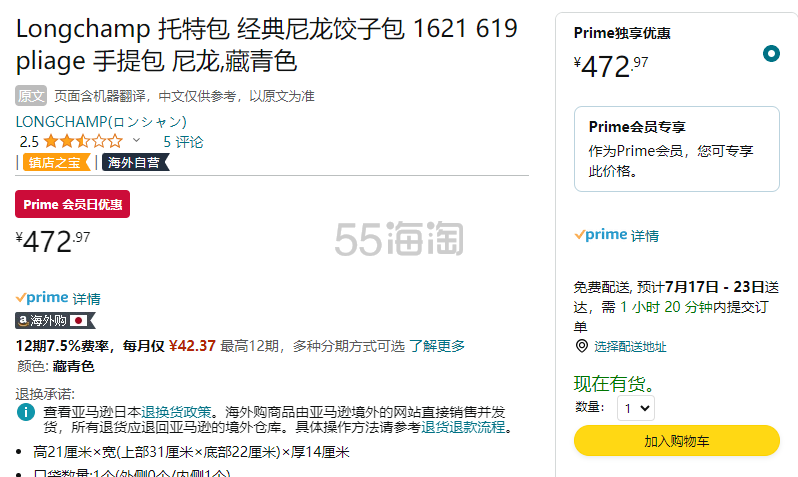Open the 退货退款流程 link

(463, 427)
